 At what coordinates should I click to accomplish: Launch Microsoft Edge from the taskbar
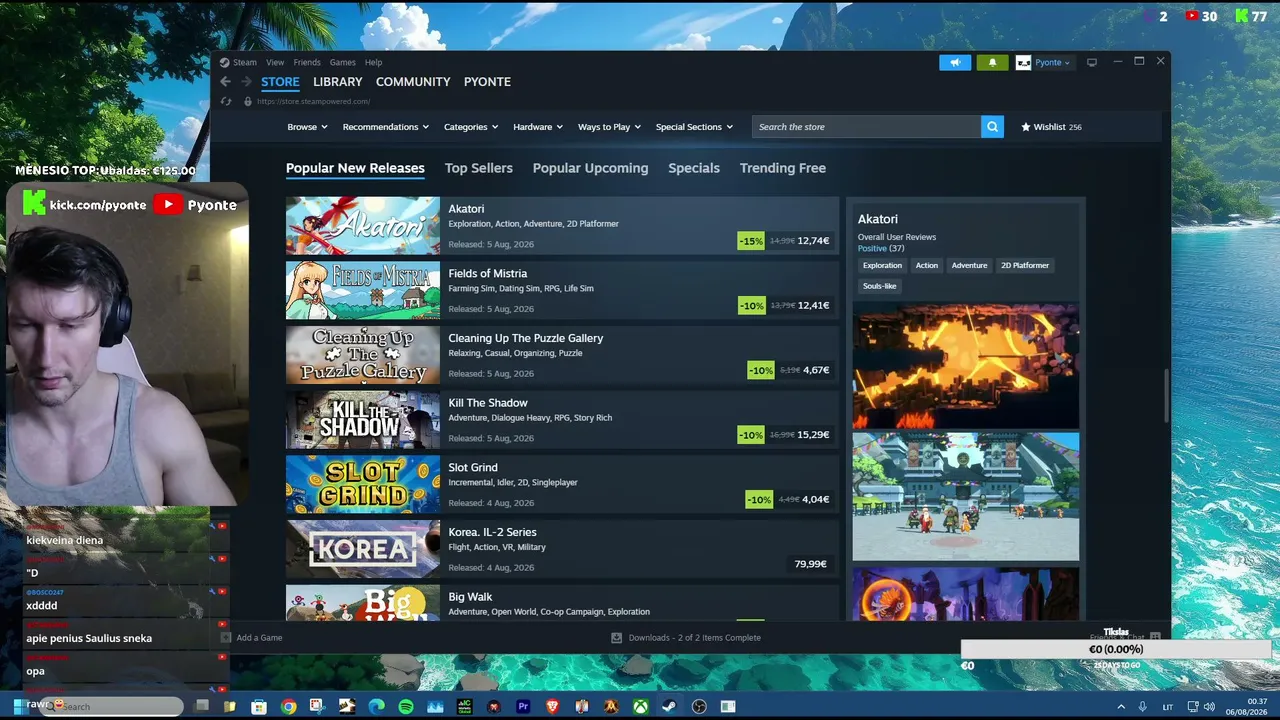tap(376, 707)
